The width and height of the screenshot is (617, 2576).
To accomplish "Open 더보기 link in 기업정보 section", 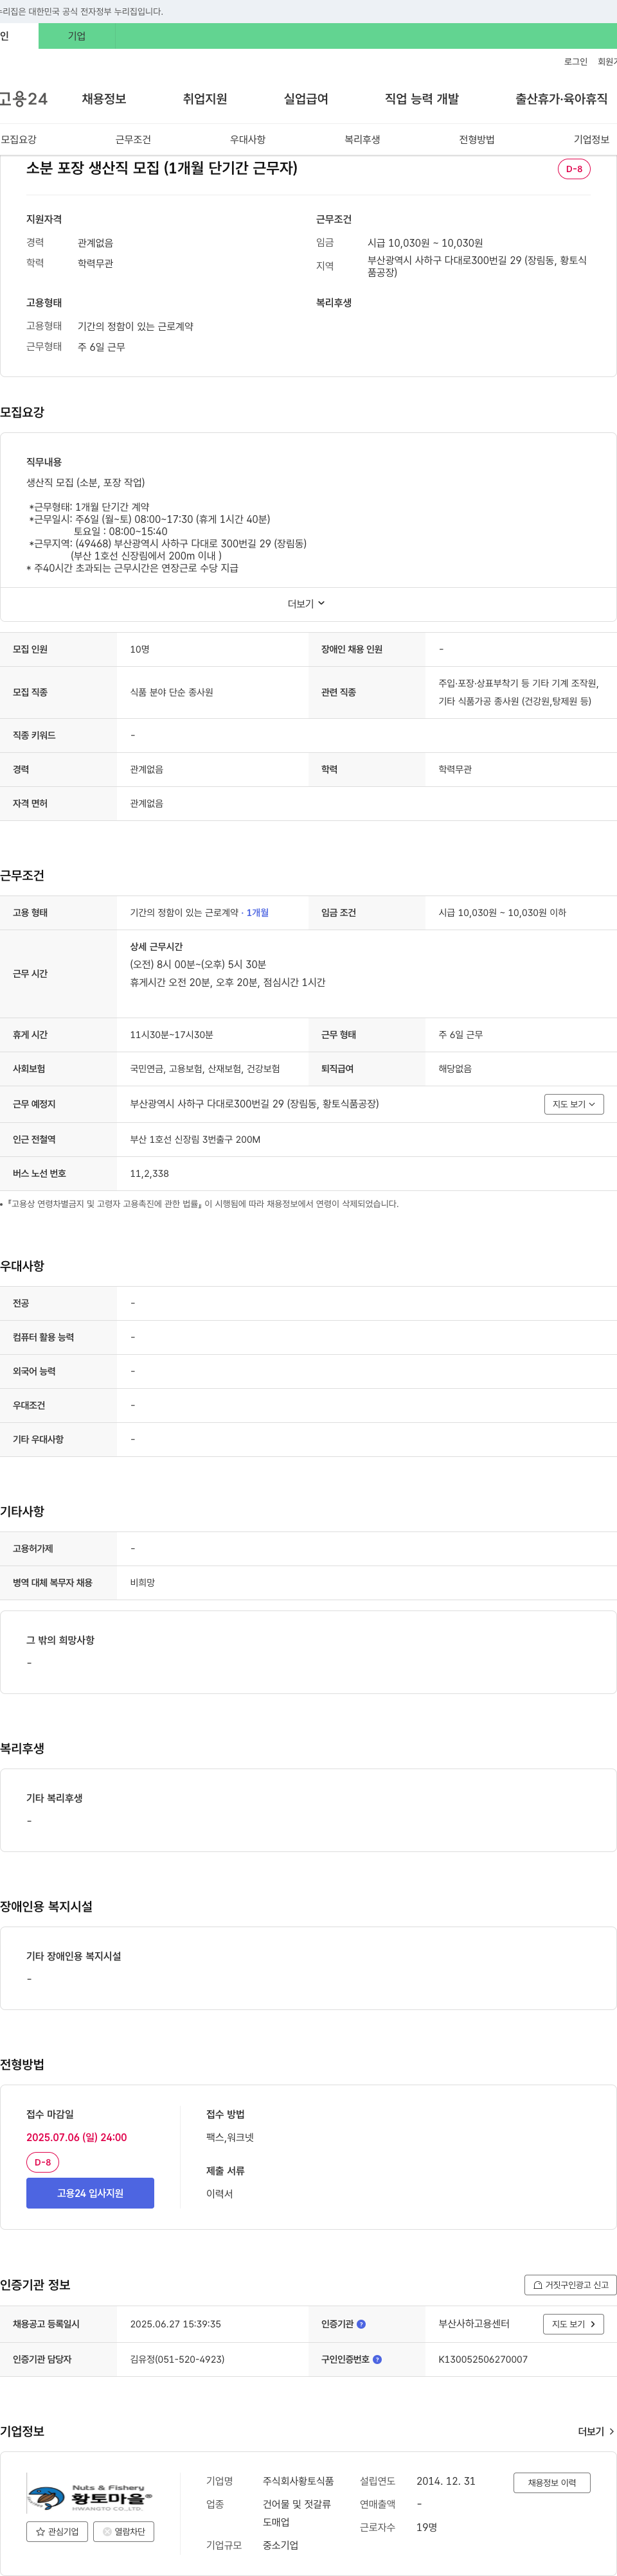I will [x=596, y=2431].
